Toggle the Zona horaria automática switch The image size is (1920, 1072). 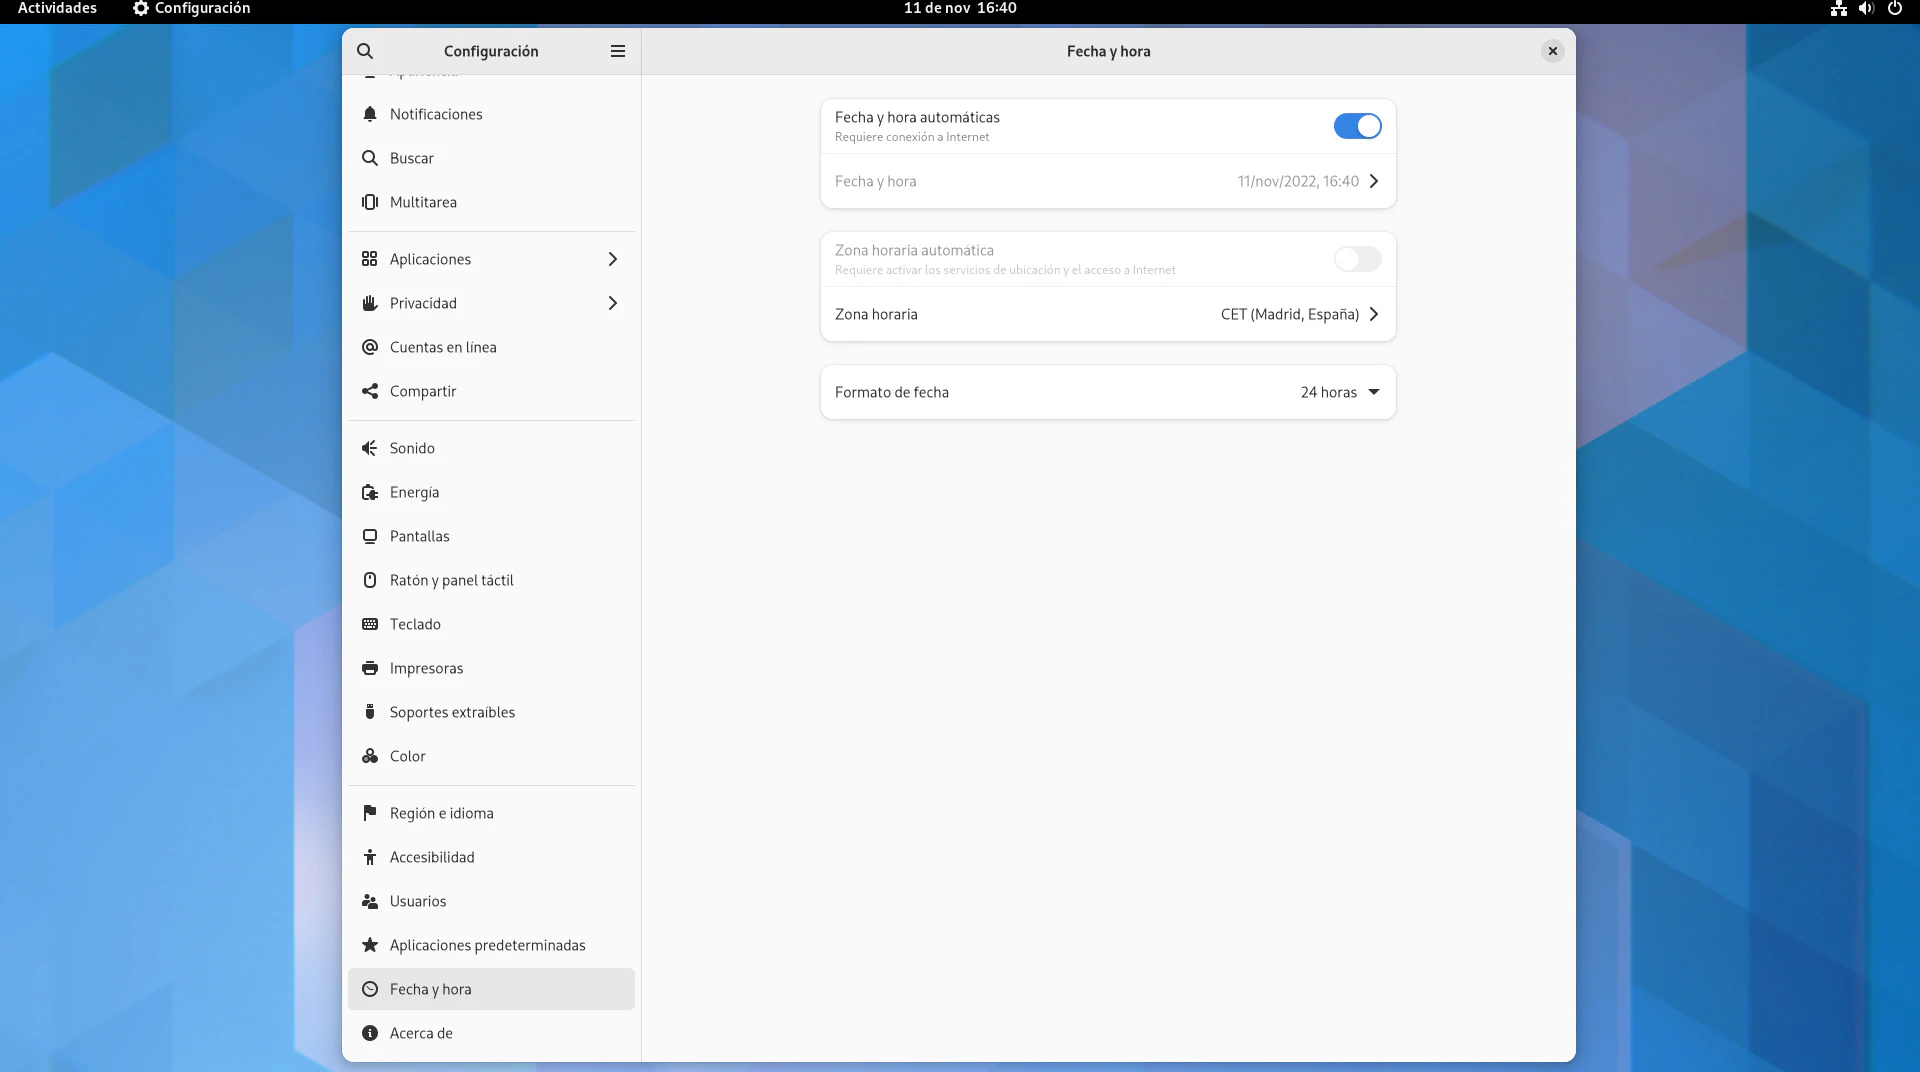1357,259
